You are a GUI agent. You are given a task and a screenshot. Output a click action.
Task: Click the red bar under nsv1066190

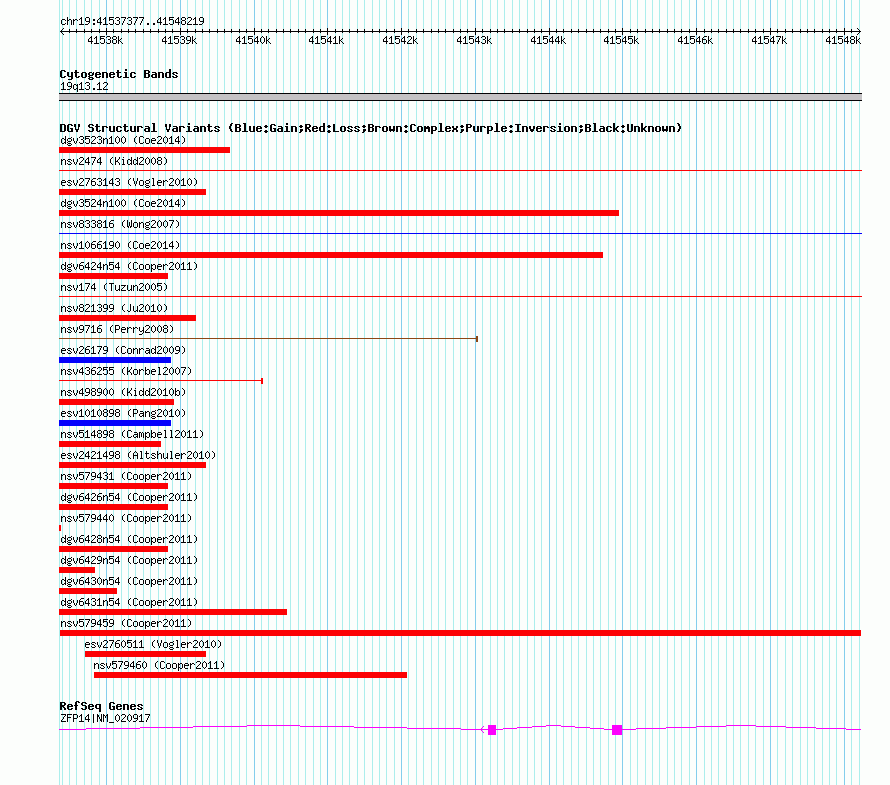[x=331, y=255]
